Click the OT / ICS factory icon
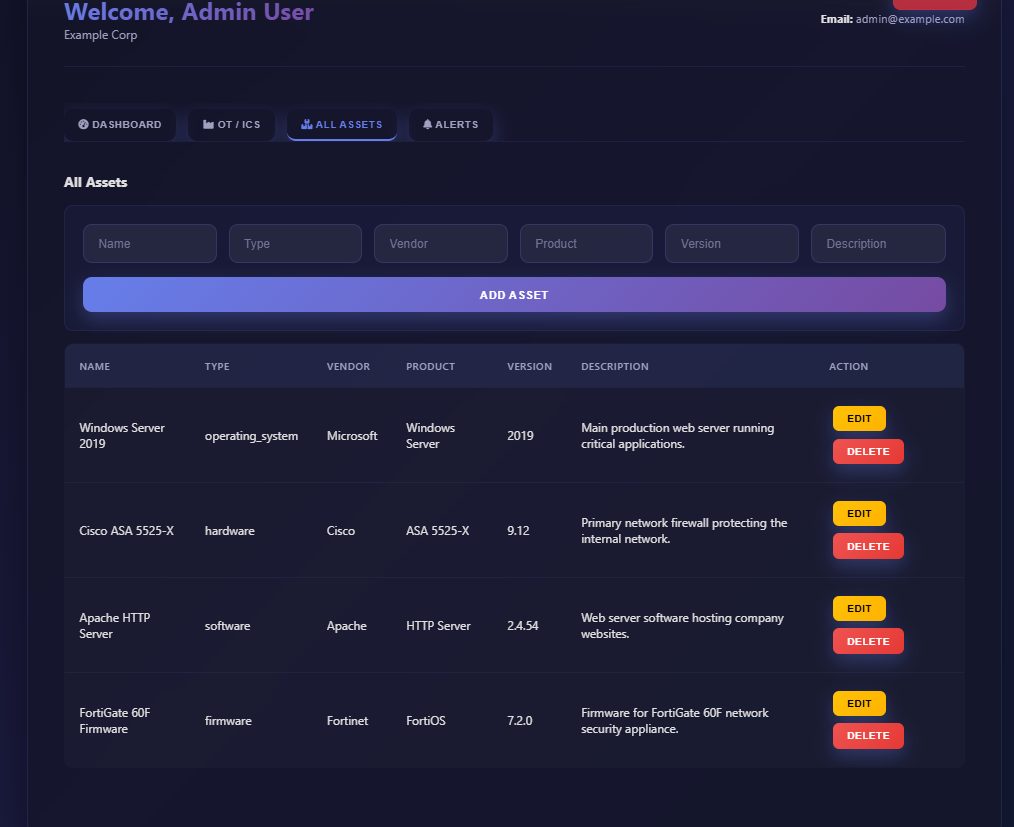1014x827 pixels. pos(208,124)
